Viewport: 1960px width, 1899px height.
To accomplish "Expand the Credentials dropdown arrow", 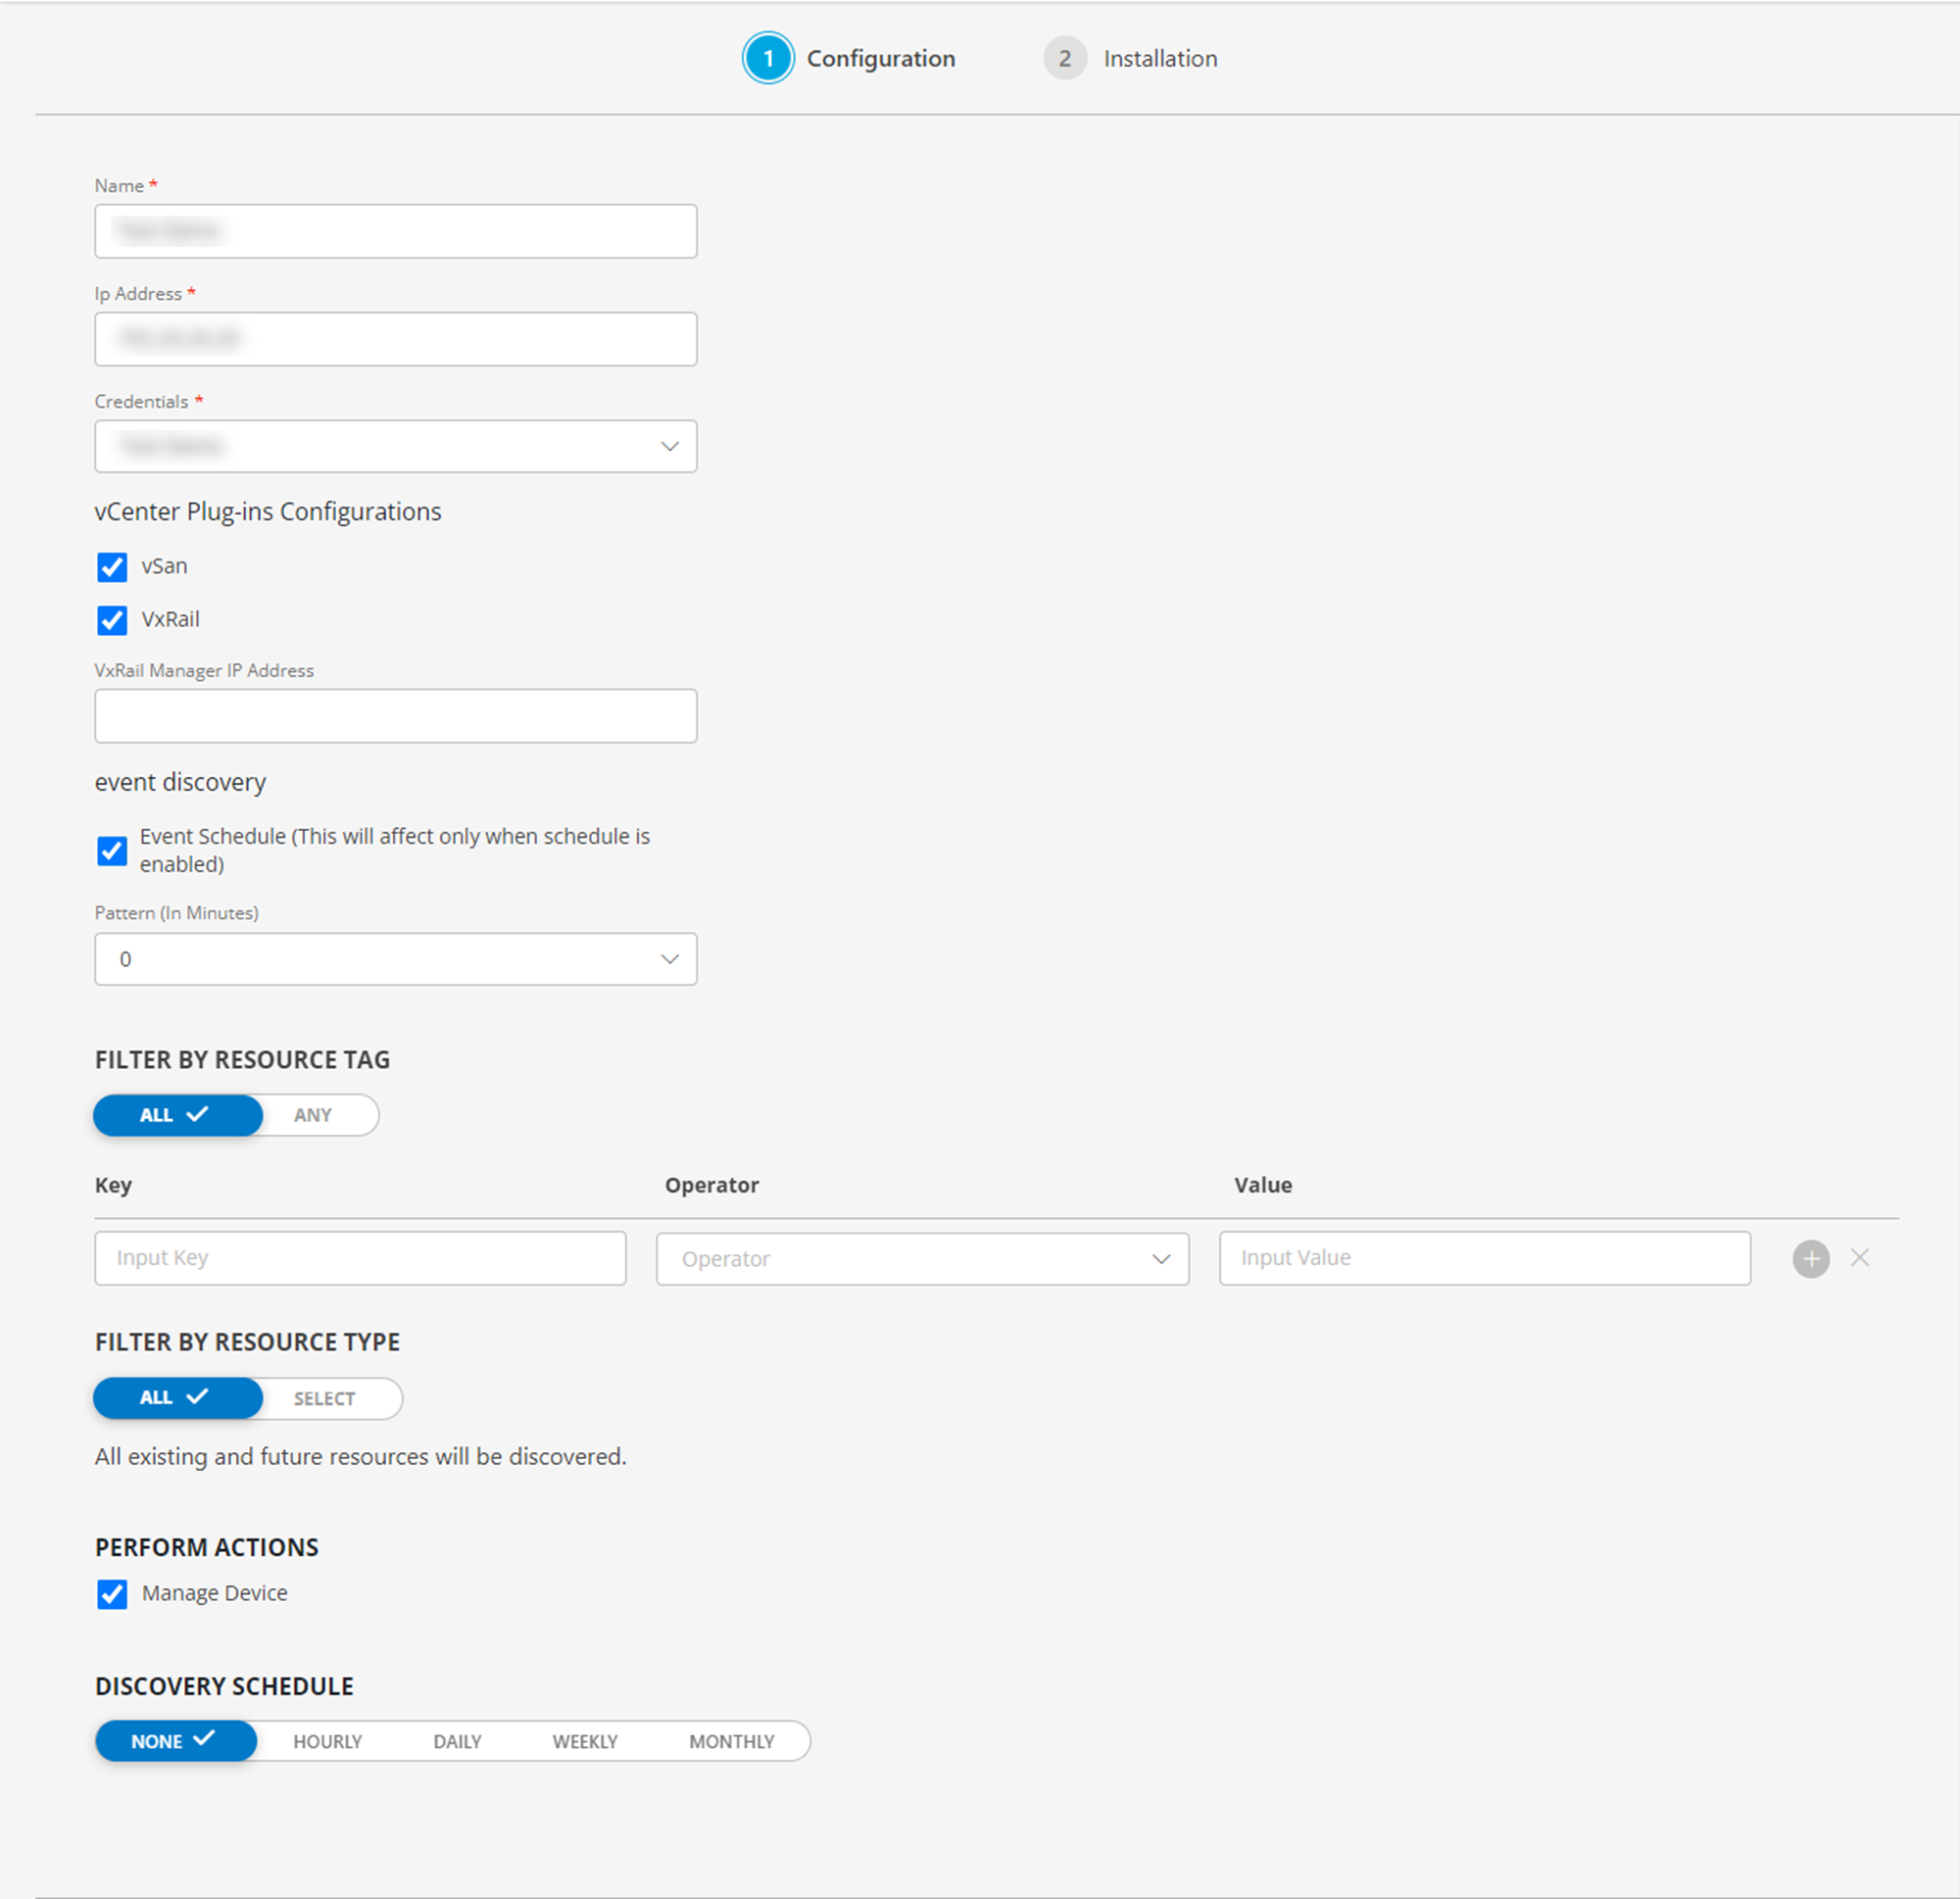I will point(669,446).
